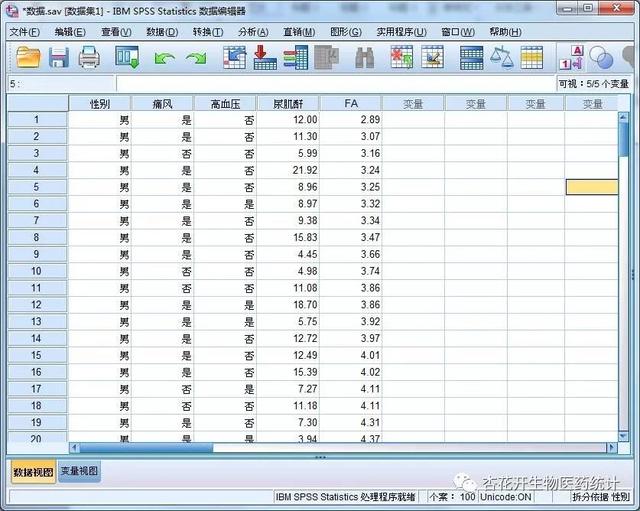Toggle the Value labels icon
Screen dimensions: 640x511
[x=571, y=58]
